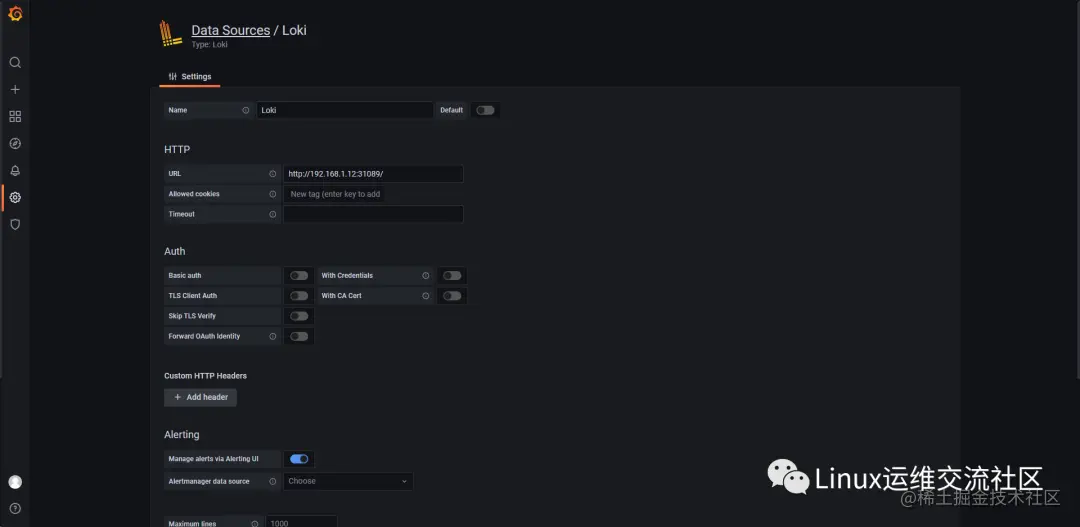Enable the Skip TLS Verify switch
The height and width of the screenshot is (527, 1080).
click(x=299, y=316)
